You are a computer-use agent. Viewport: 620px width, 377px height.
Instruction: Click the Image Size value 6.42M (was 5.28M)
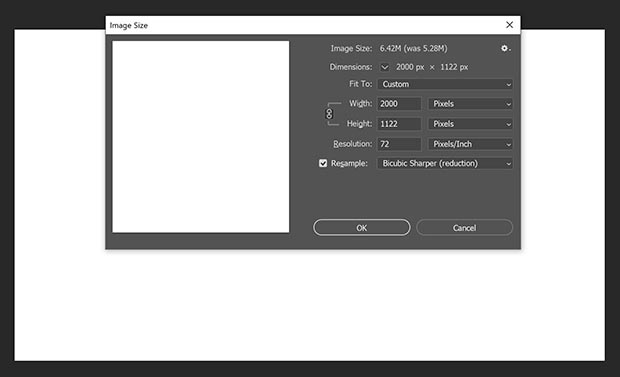pyautogui.click(x=414, y=48)
